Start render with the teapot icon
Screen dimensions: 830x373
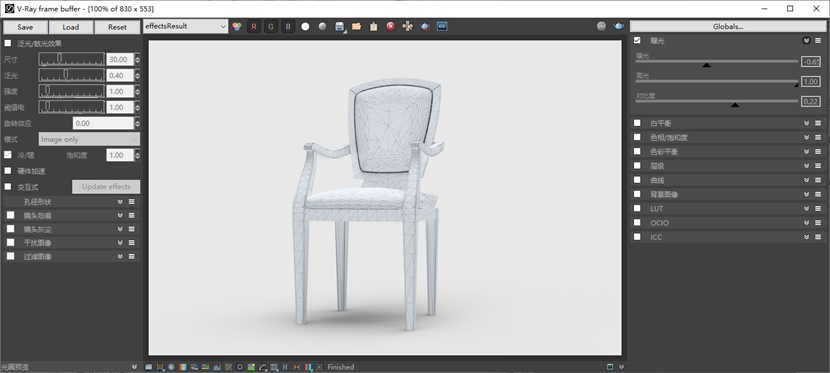click(x=618, y=26)
